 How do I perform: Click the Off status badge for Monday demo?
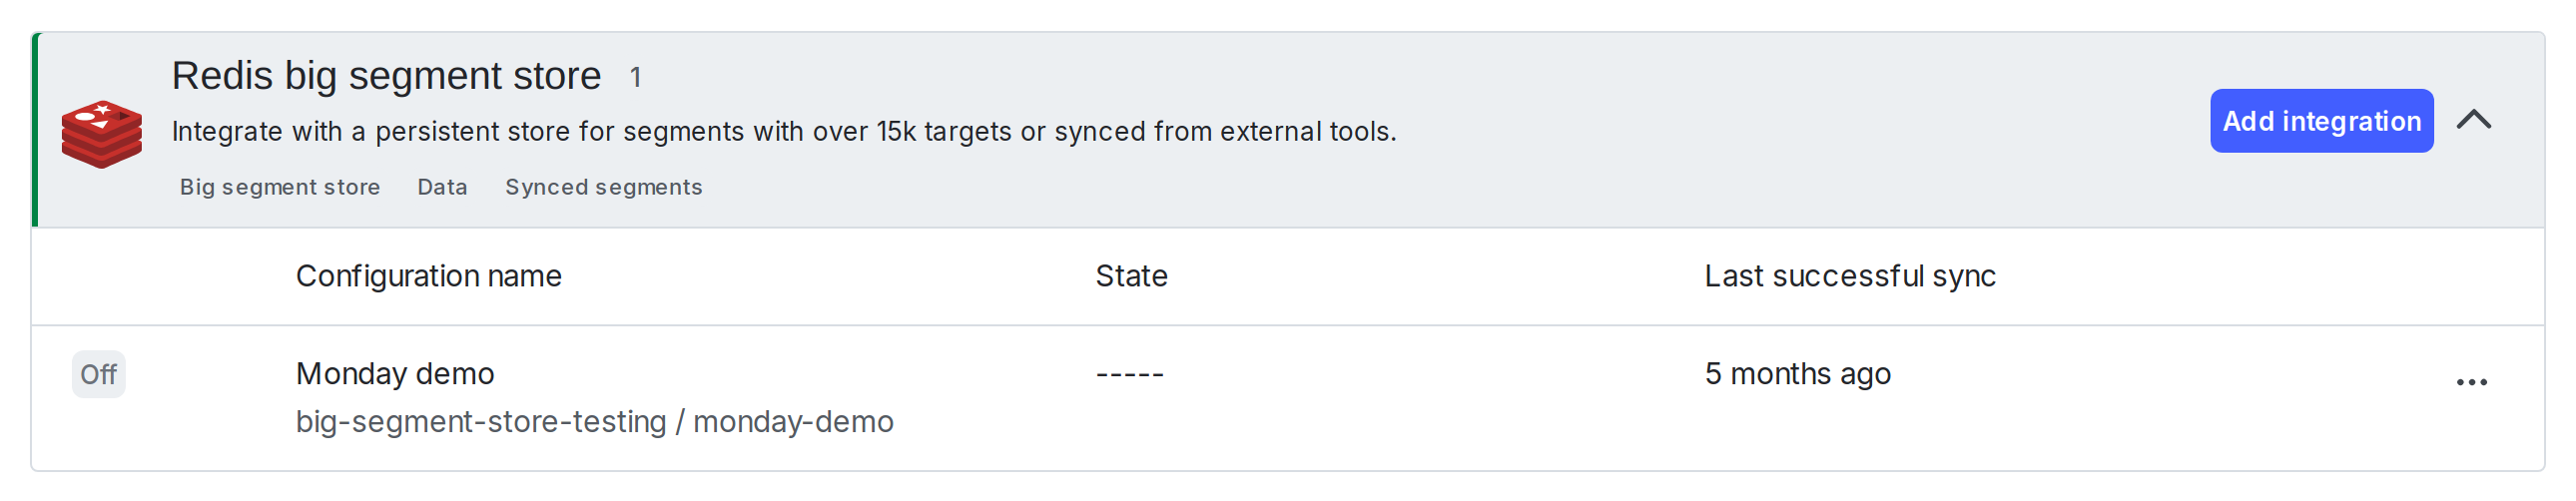click(x=98, y=374)
